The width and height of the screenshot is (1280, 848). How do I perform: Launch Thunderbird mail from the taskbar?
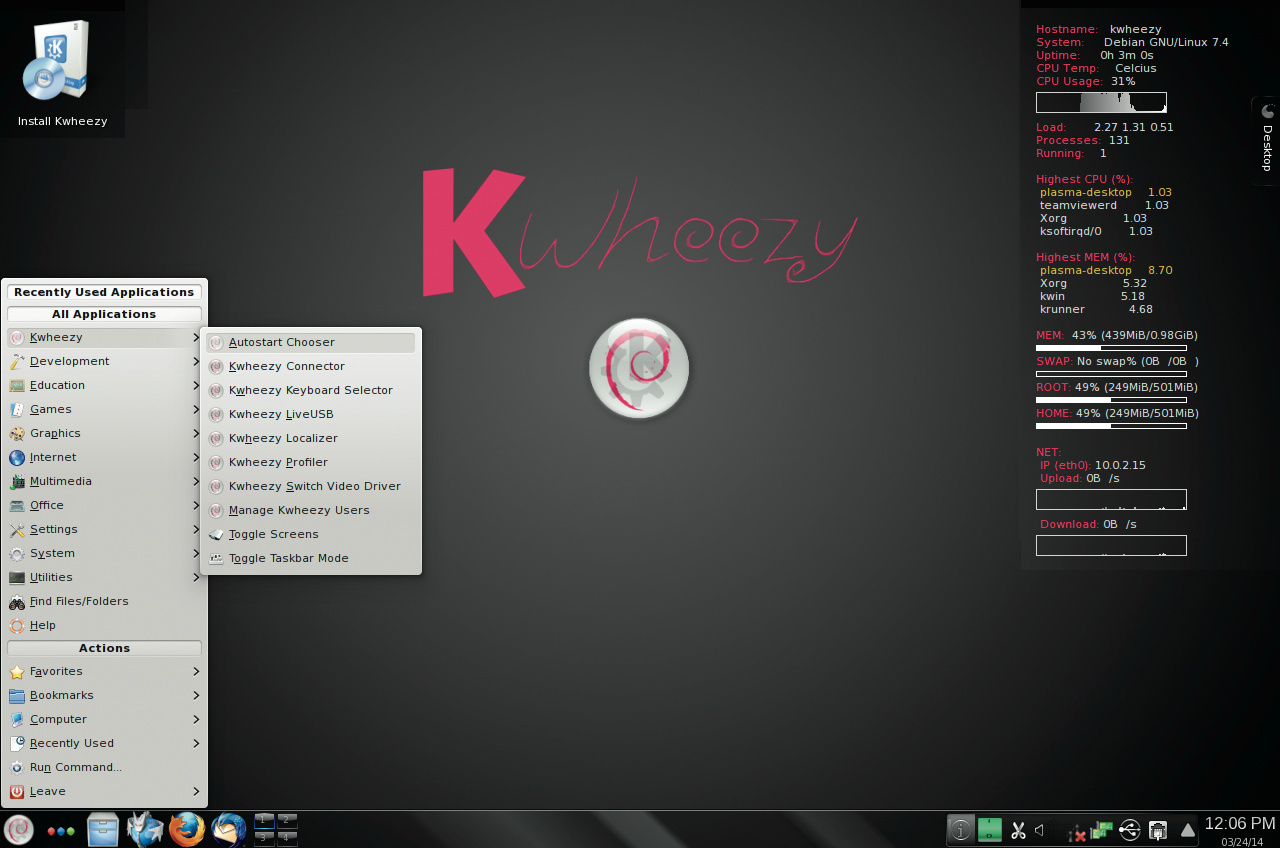(x=228, y=829)
